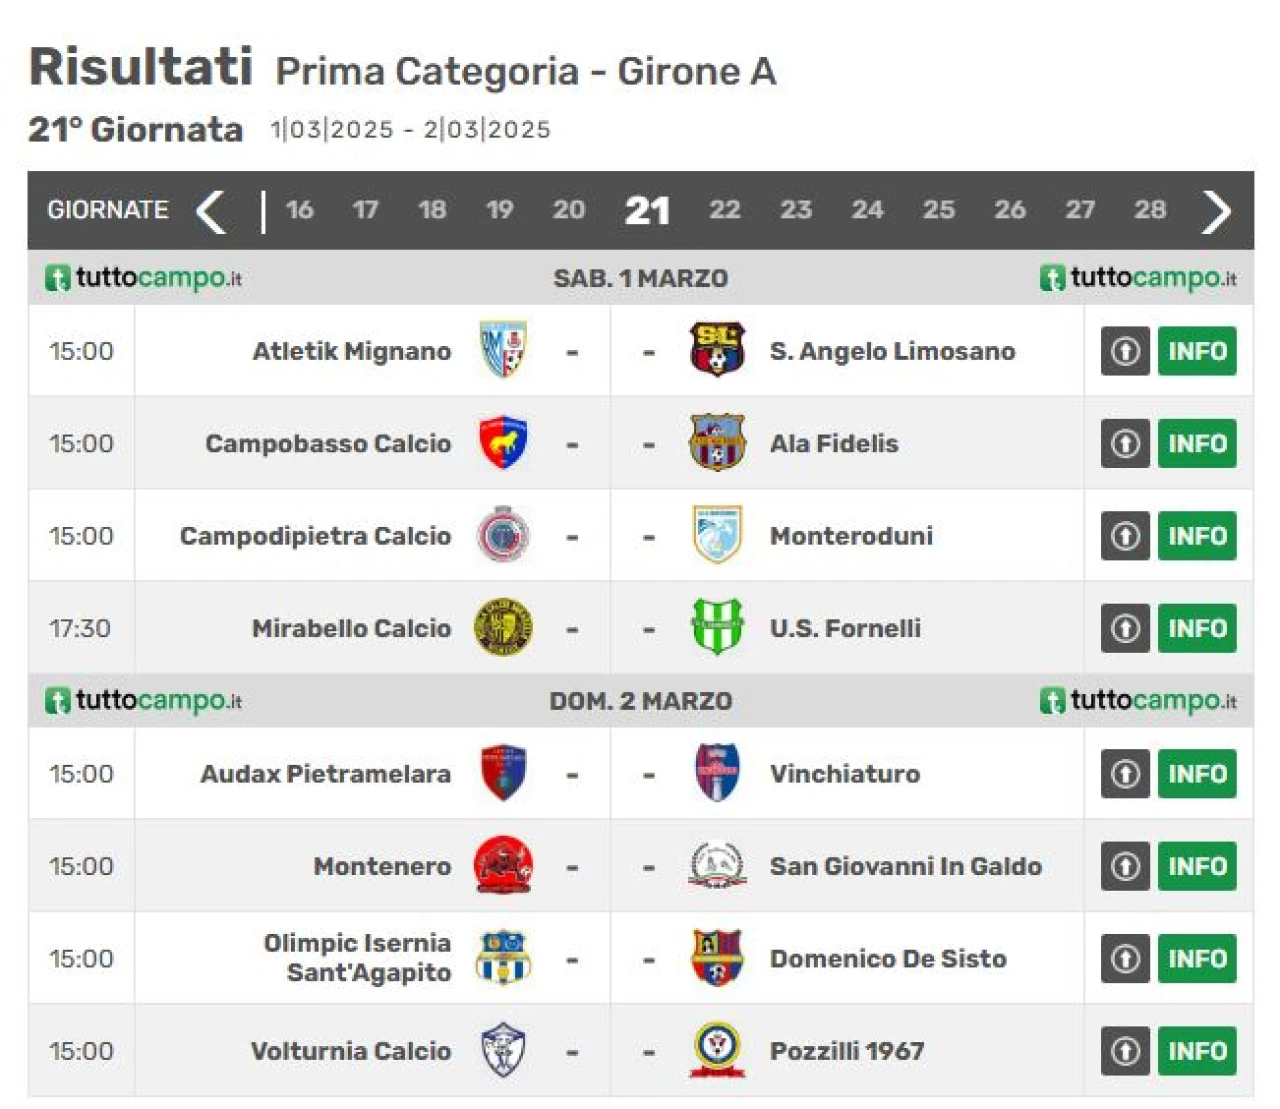
Task: Click the Atletik Mignano team logo
Action: click(503, 350)
